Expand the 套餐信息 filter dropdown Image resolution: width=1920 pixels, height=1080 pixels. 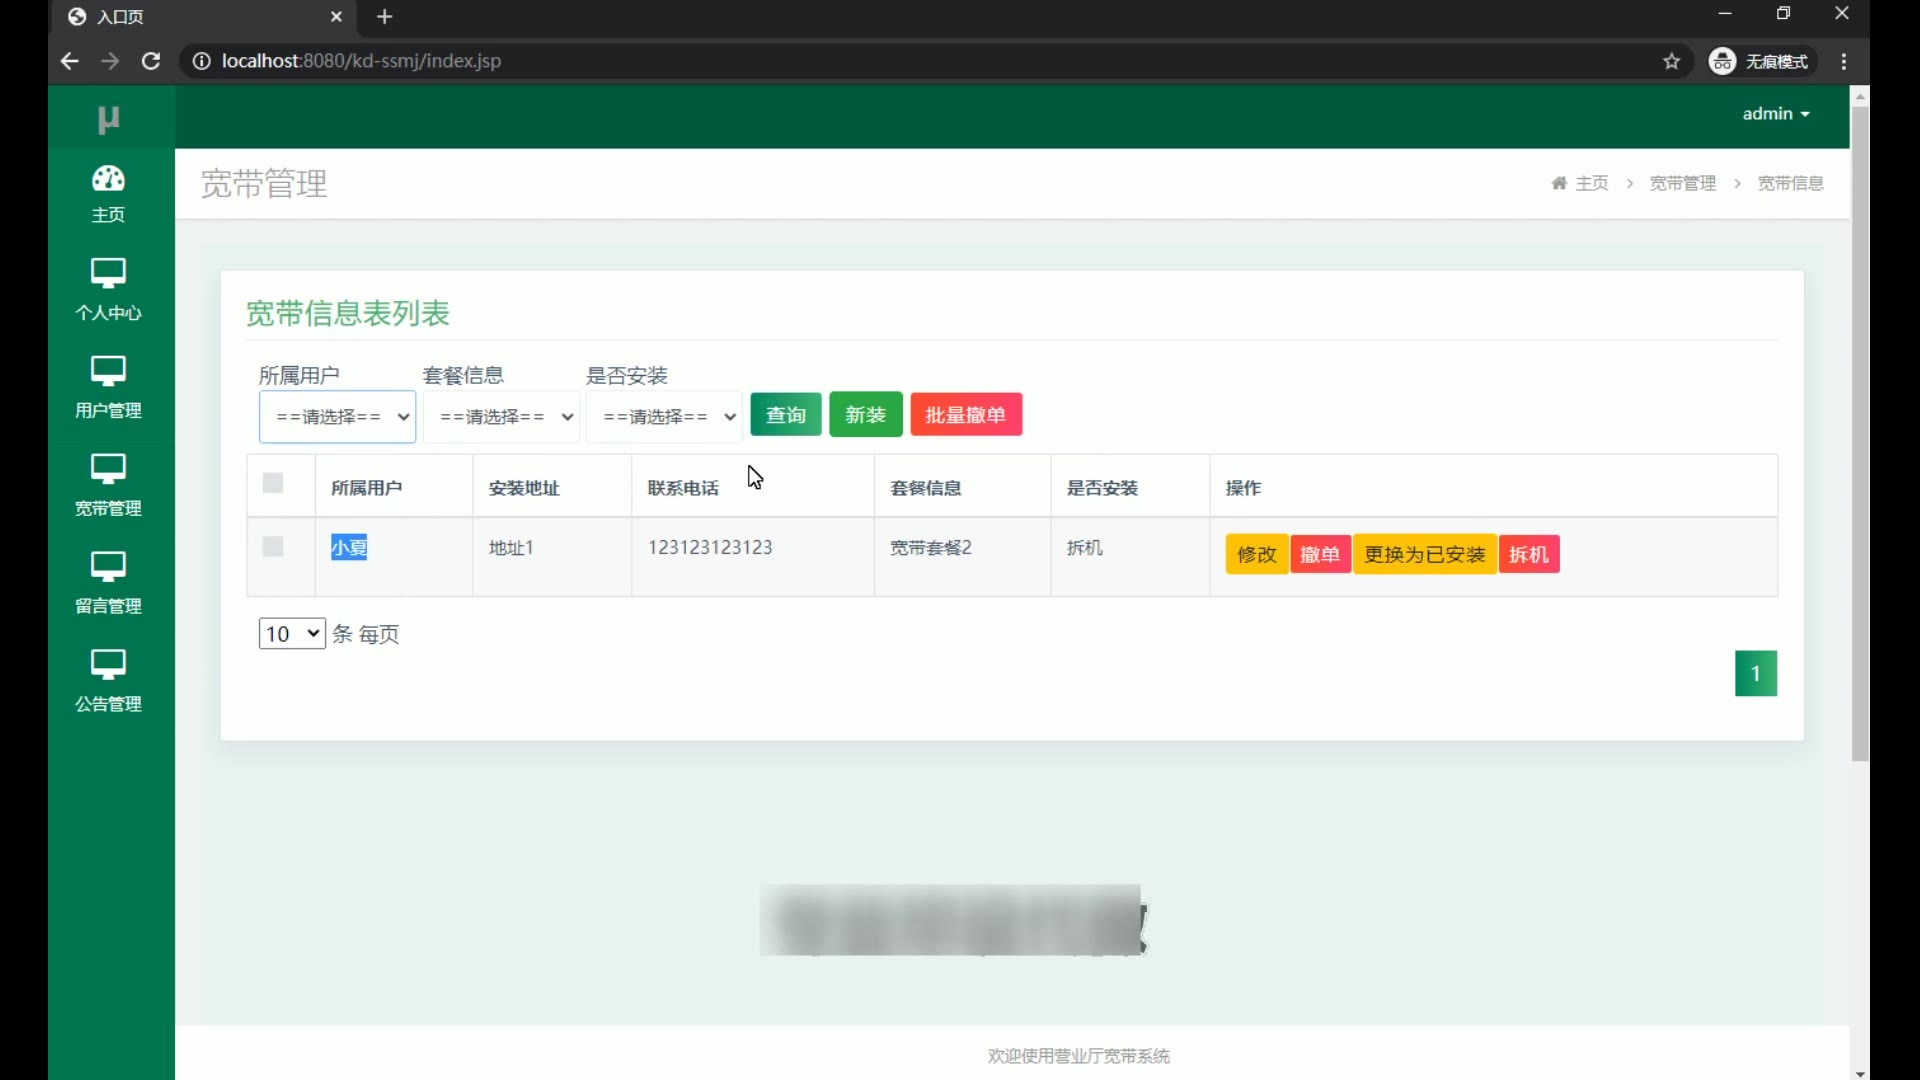501,417
